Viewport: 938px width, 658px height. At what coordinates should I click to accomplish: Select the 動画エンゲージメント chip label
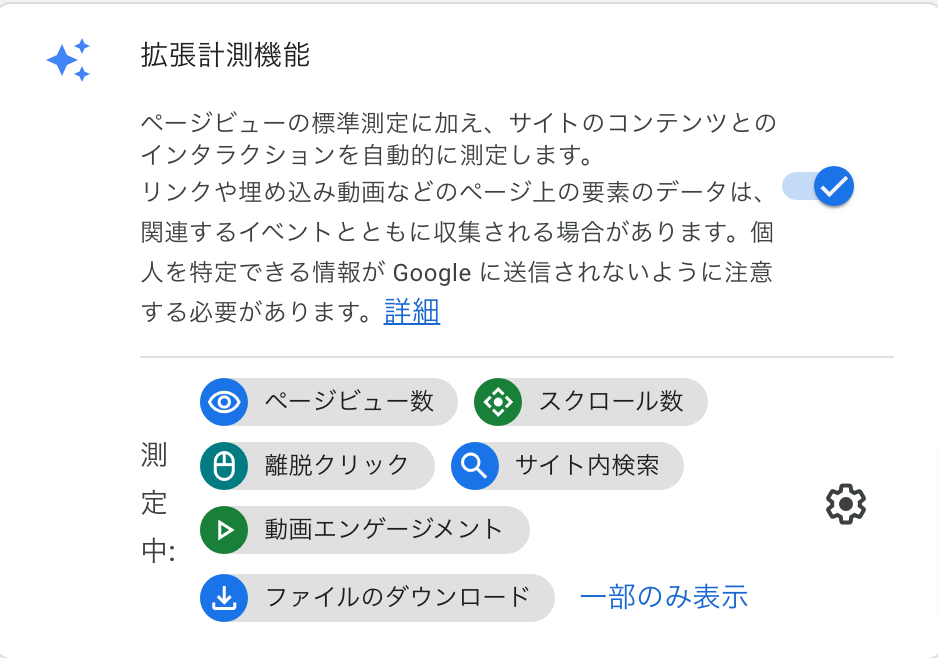(x=384, y=529)
